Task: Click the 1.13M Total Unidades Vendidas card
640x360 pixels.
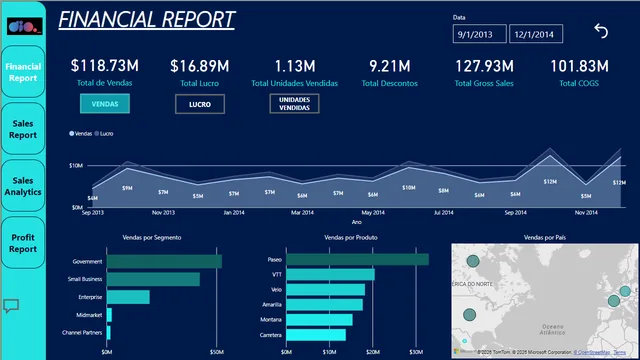Action: point(295,72)
